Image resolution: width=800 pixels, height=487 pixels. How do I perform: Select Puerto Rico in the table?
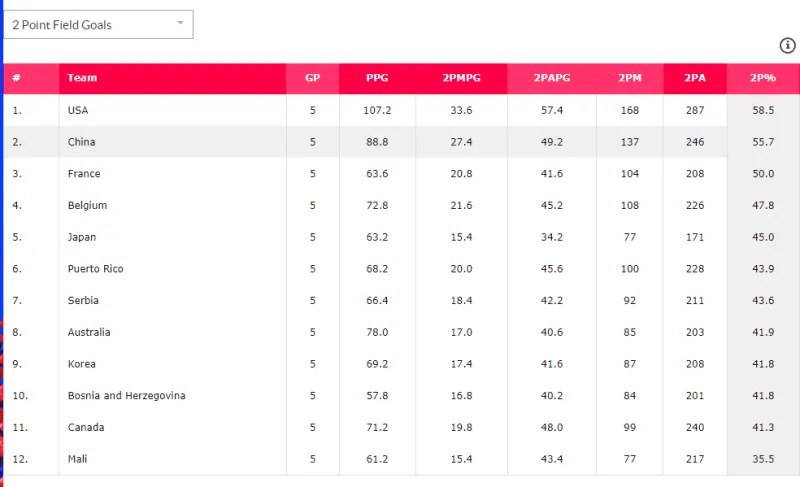click(x=95, y=269)
